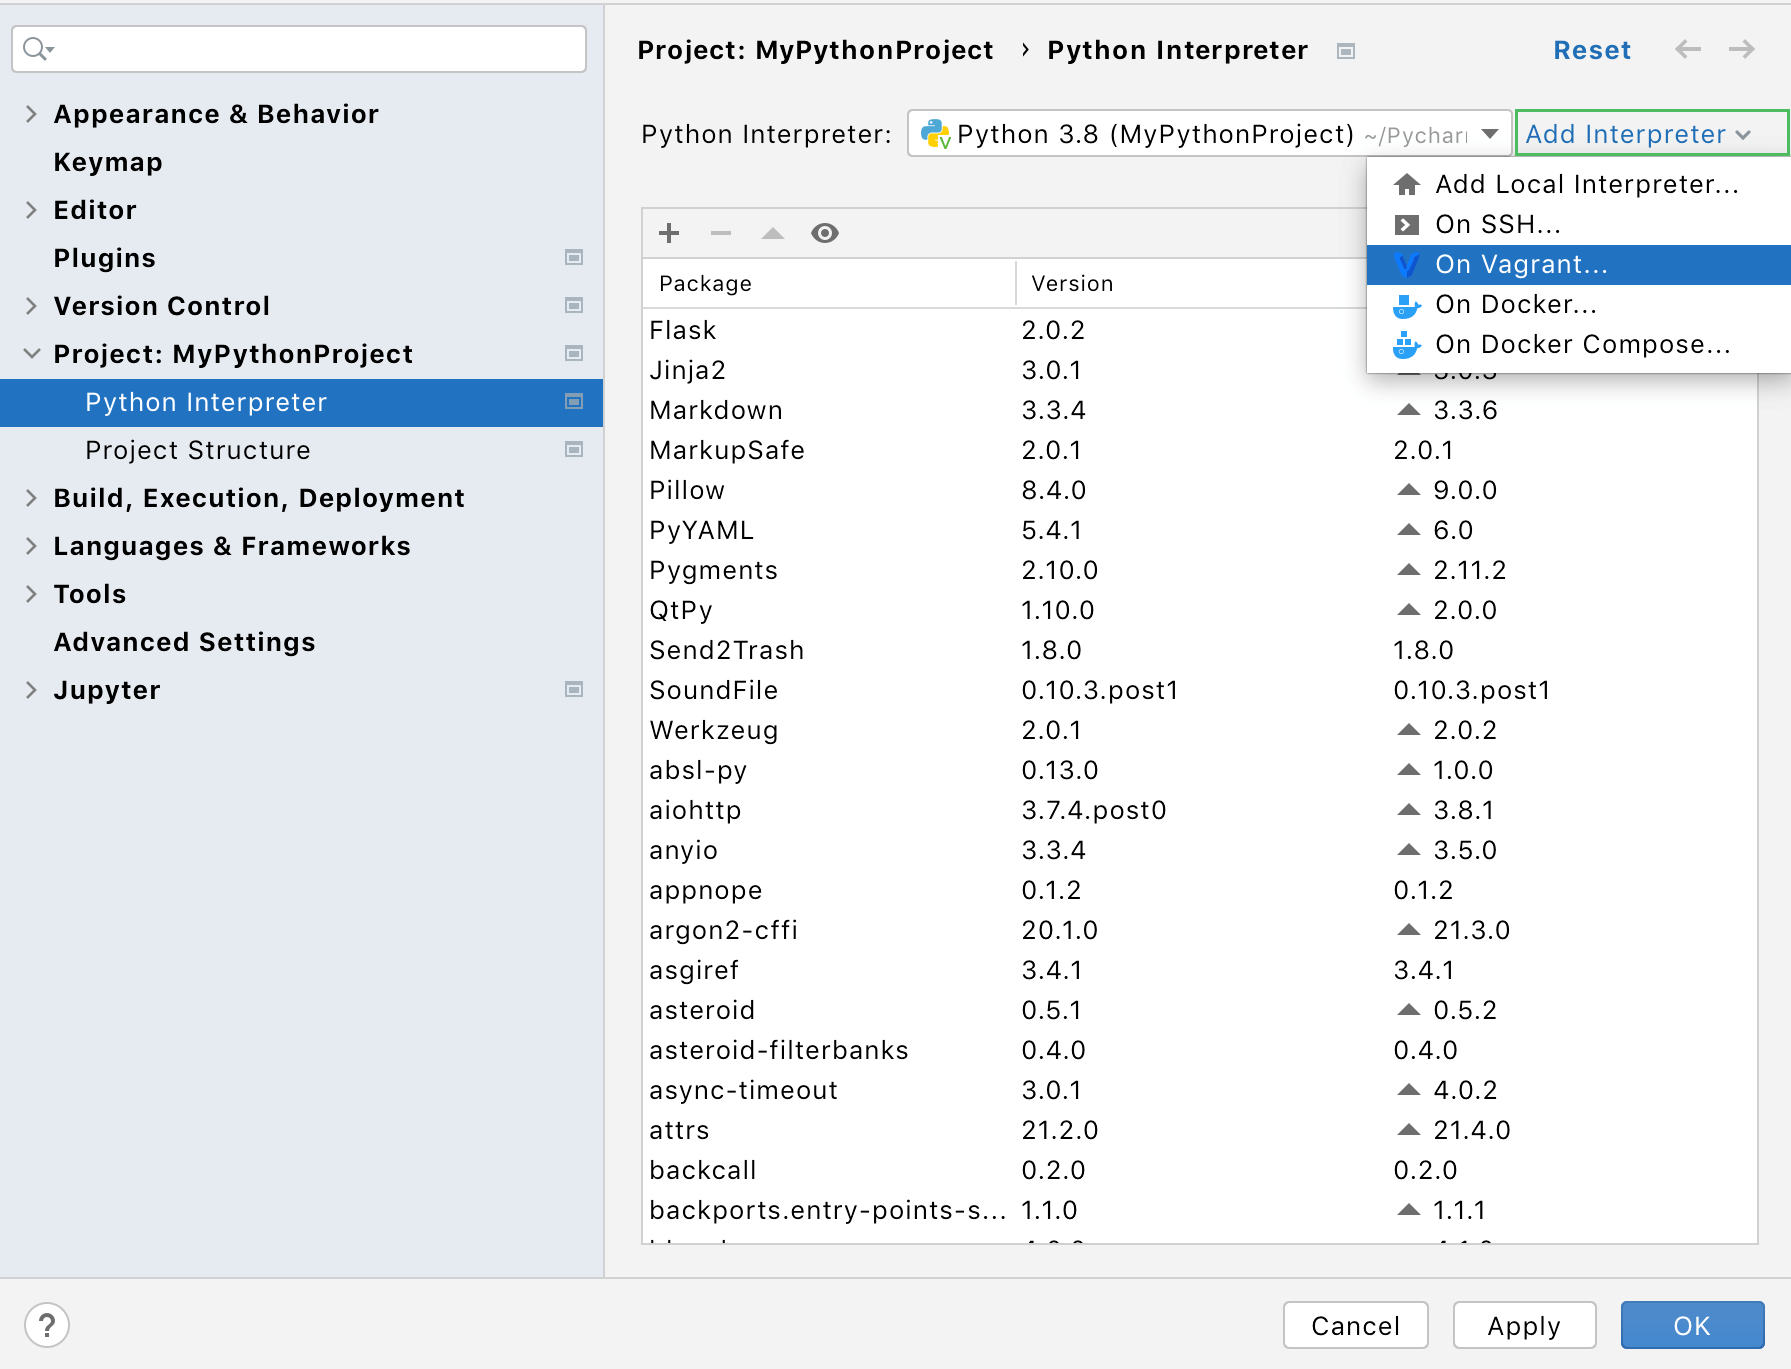Image resolution: width=1791 pixels, height=1369 pixels.
Task: Click Project: MyPythonProject breadcrumb
Action: coord(815,50)
